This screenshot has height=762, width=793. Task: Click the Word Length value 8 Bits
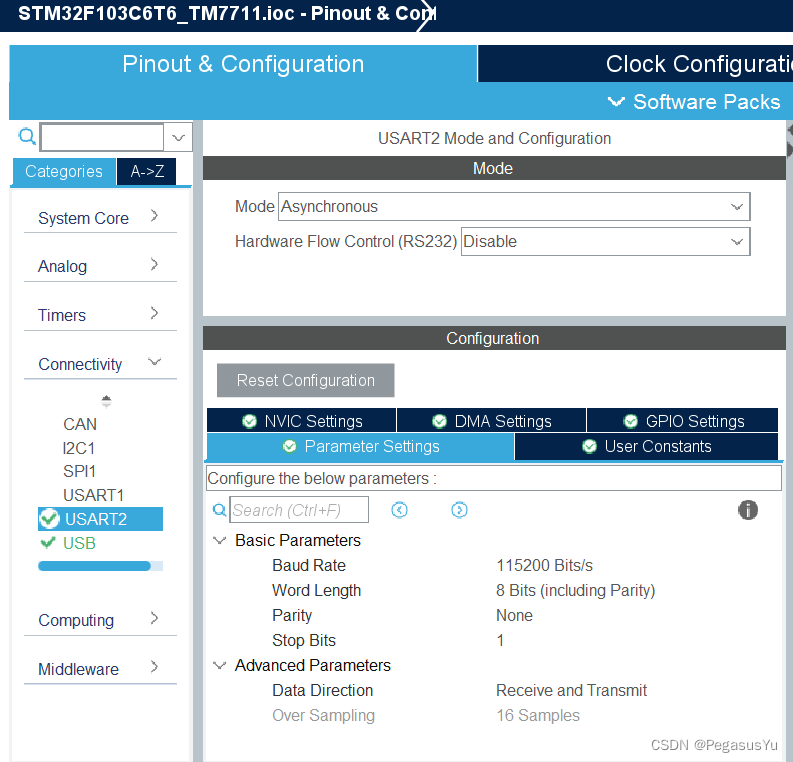pos(576,590)
